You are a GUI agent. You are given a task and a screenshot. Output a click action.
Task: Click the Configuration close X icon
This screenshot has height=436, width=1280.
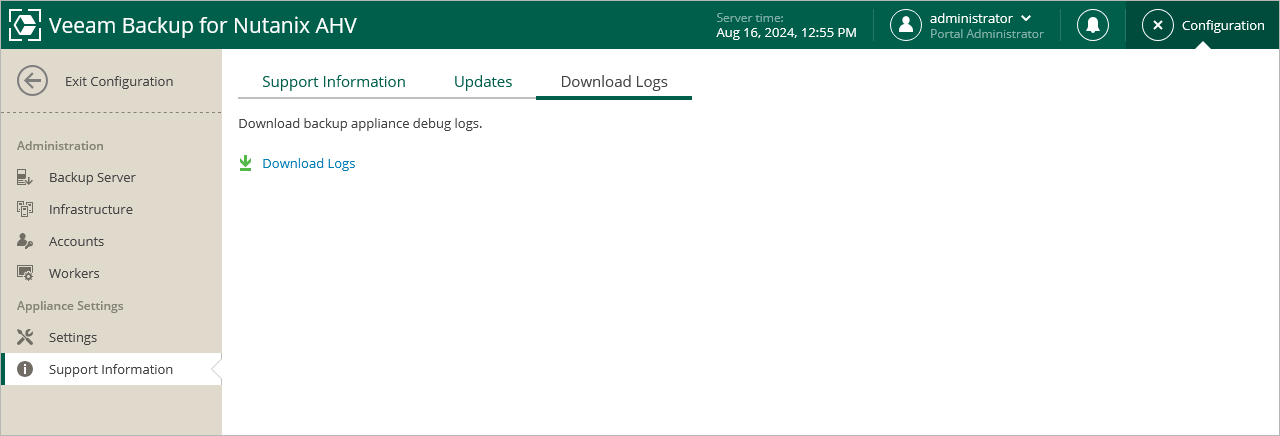pos(1158,25)
